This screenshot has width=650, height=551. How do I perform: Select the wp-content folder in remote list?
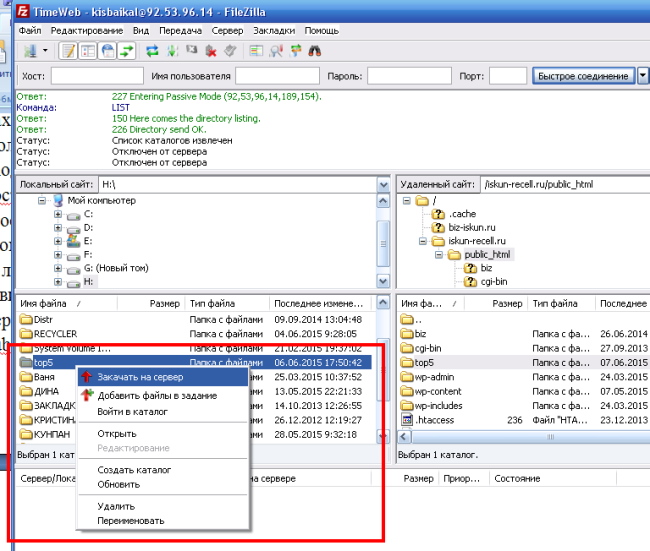[438, 392]
